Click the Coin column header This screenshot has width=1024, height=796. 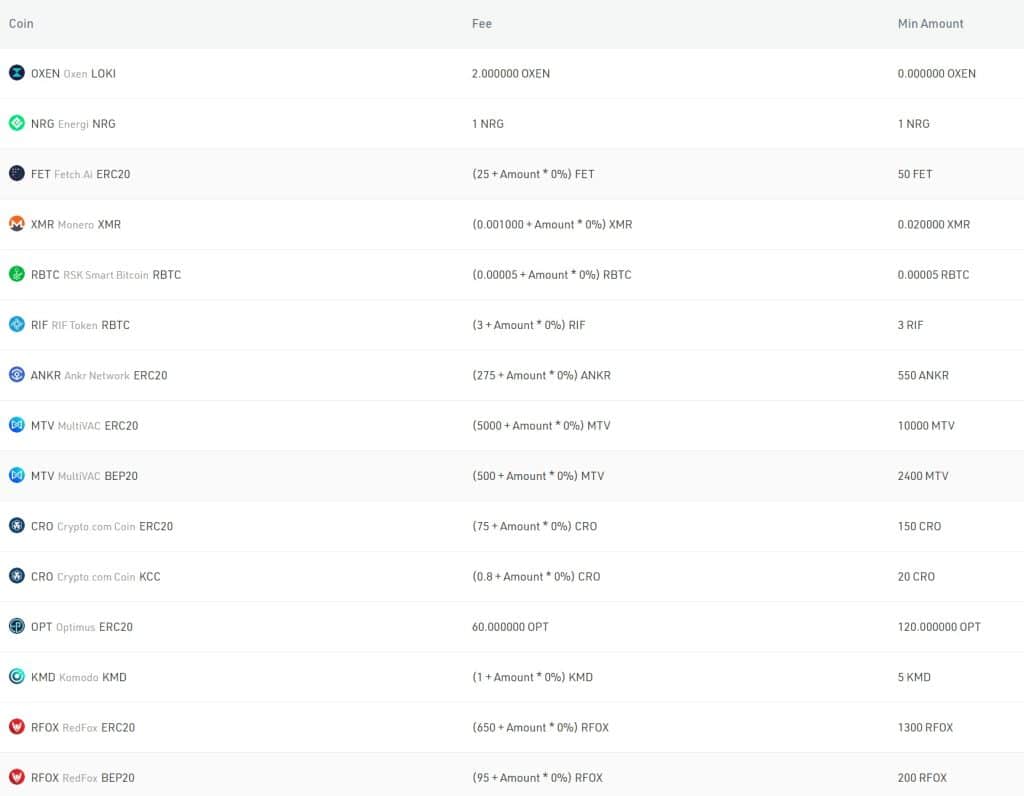21,23
